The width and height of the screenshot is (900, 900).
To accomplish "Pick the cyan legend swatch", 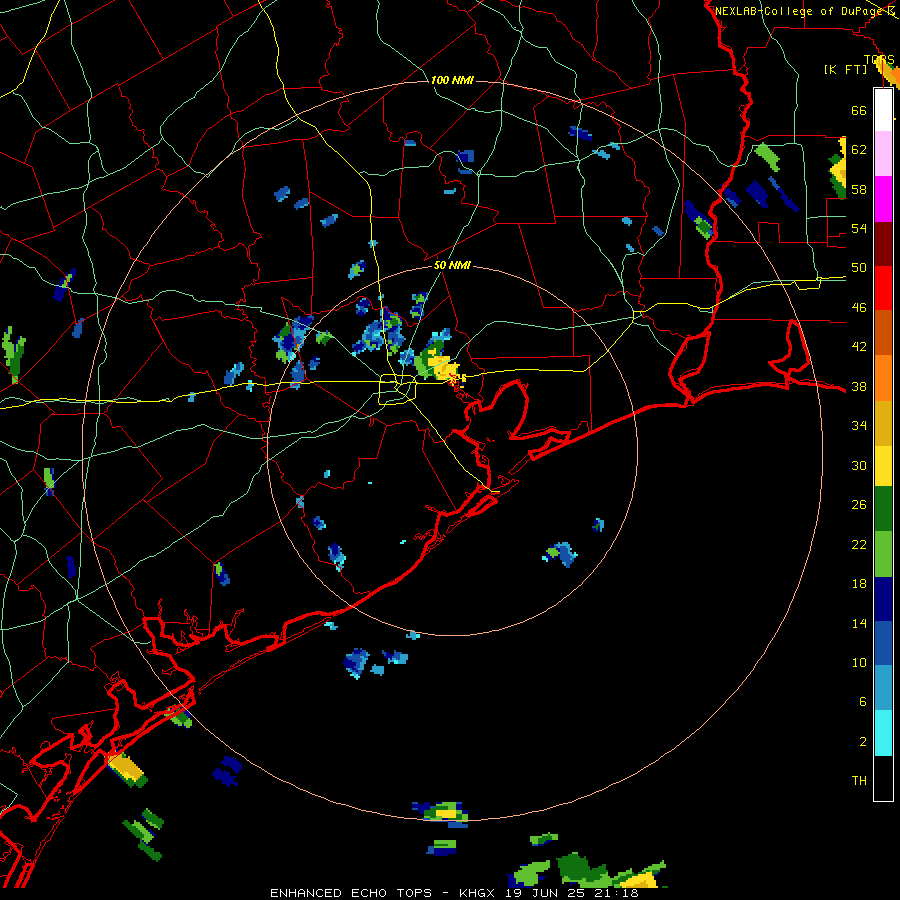I will [x=883, y=733].
